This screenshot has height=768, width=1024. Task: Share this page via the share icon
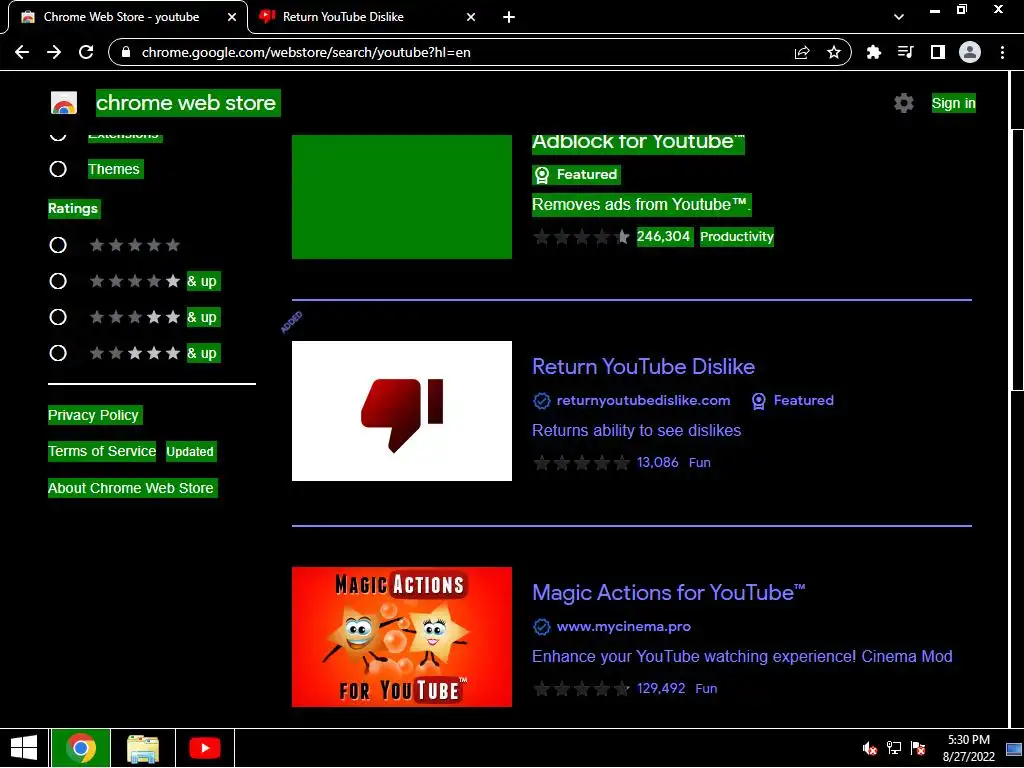[802, 52]
